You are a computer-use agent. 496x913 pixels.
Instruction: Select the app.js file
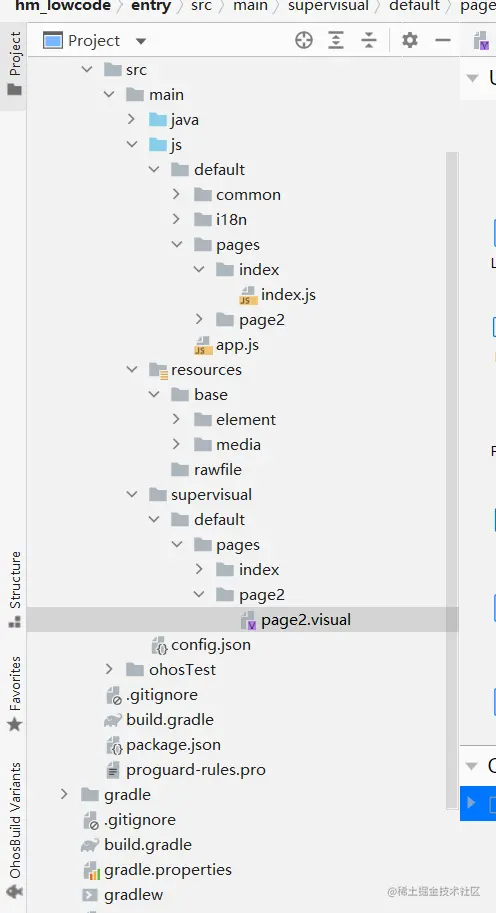pos(226,345)
